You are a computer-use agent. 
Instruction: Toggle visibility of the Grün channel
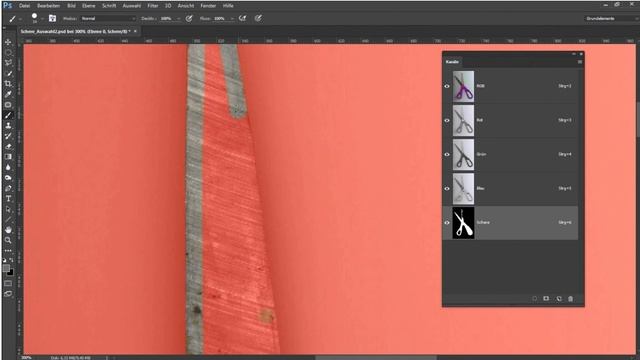447,154
